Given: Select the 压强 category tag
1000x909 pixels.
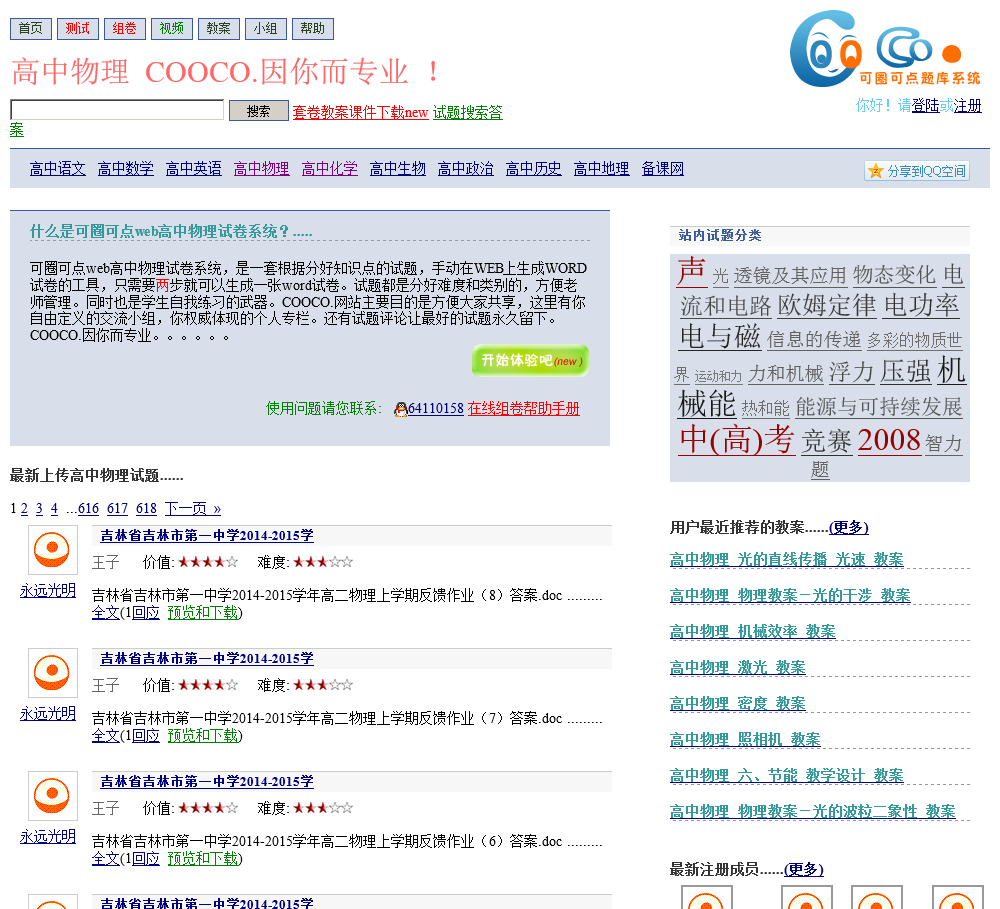Looking at the screenshot, I should (x=906, y=372).
